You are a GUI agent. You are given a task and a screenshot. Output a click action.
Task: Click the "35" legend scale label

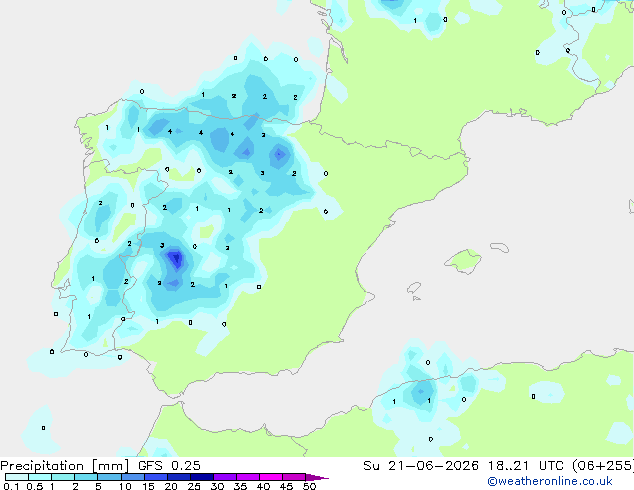pos(240,486)
